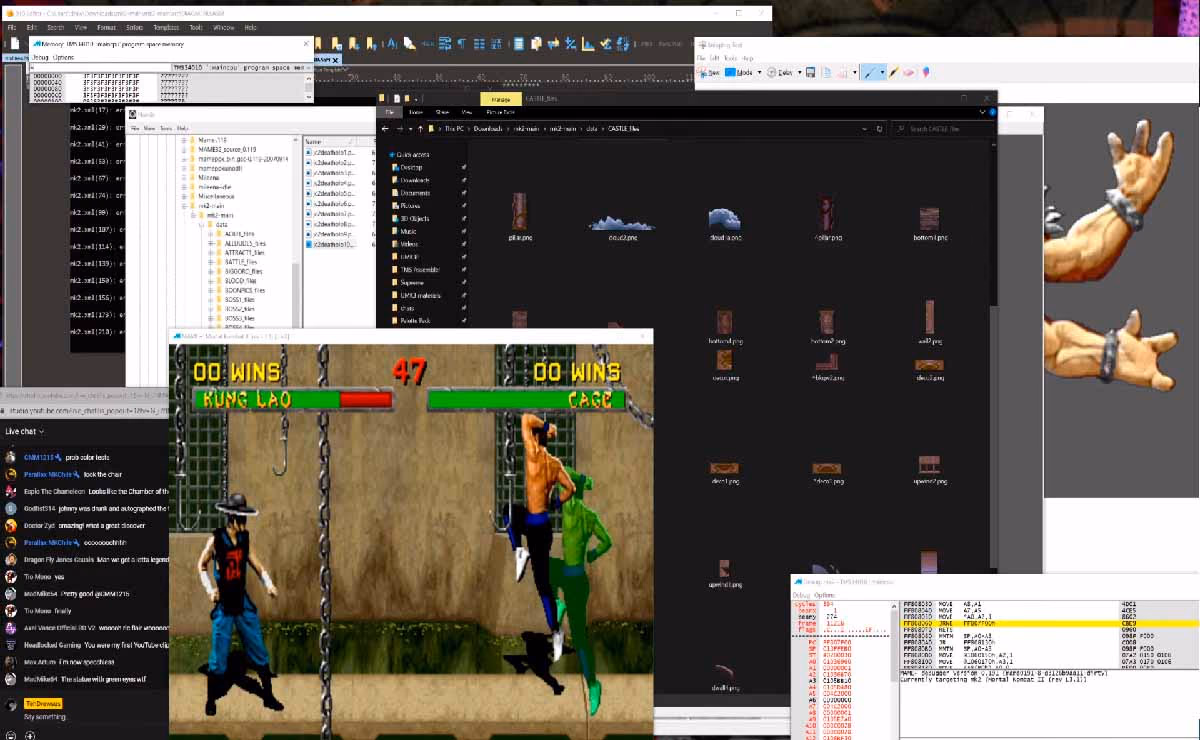This screenshot has height=740, width=1200.
Task: Open the File menu in Snipping Tool
Action: click(702, 58)
